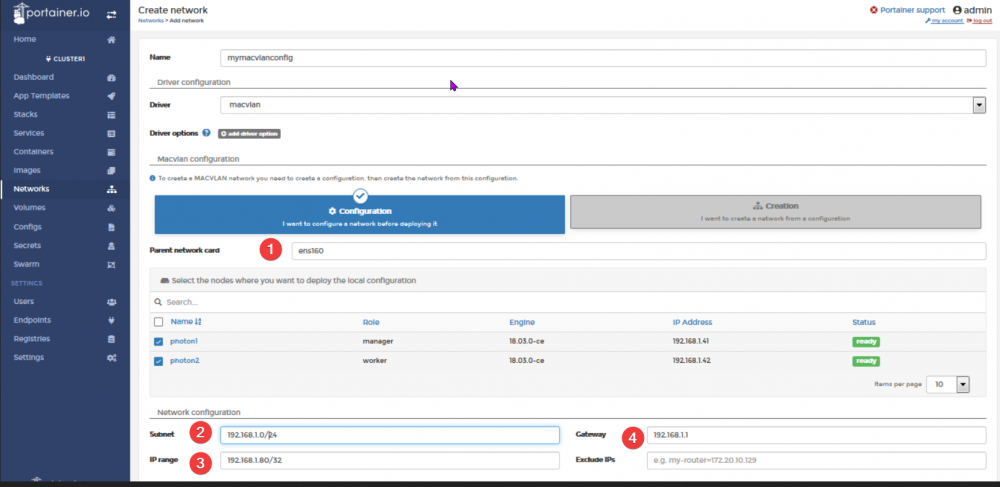Click the Subnet input field

point(389,435)
